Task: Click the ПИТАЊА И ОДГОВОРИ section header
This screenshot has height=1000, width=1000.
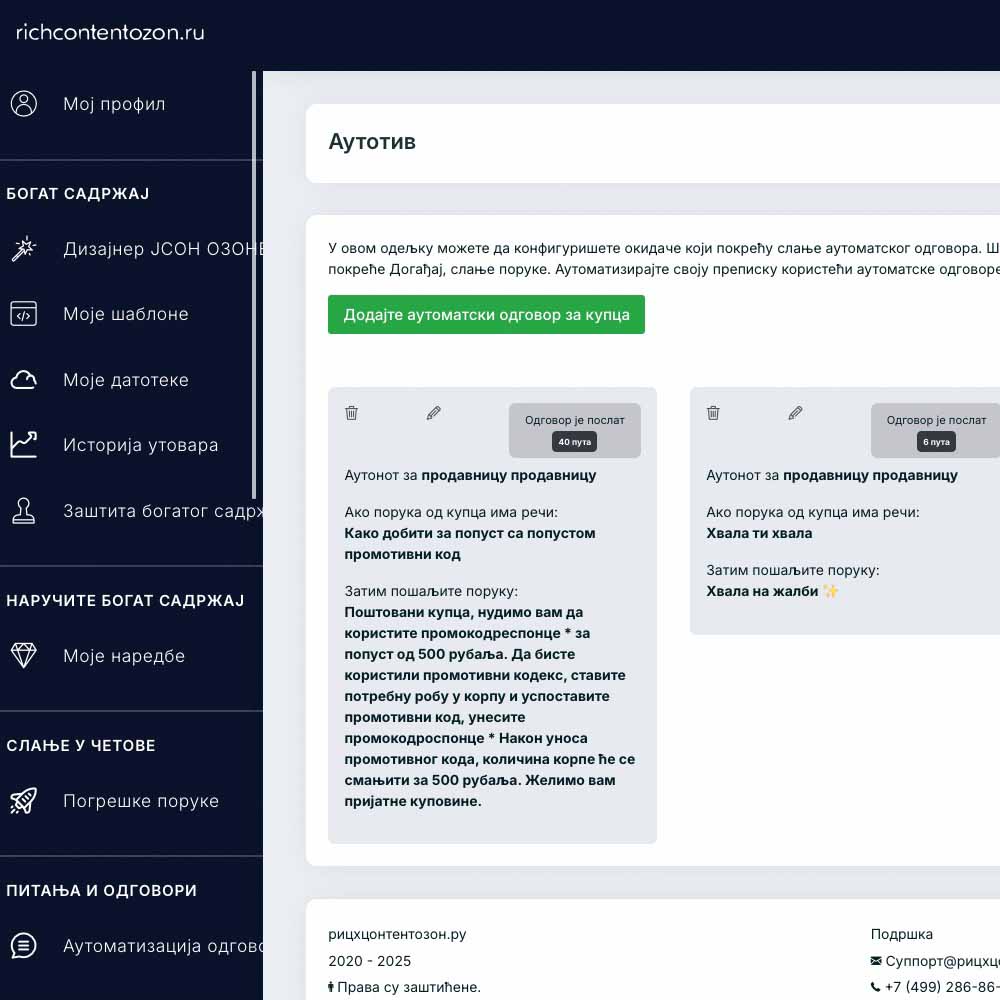Action: (x=101, y=890)
